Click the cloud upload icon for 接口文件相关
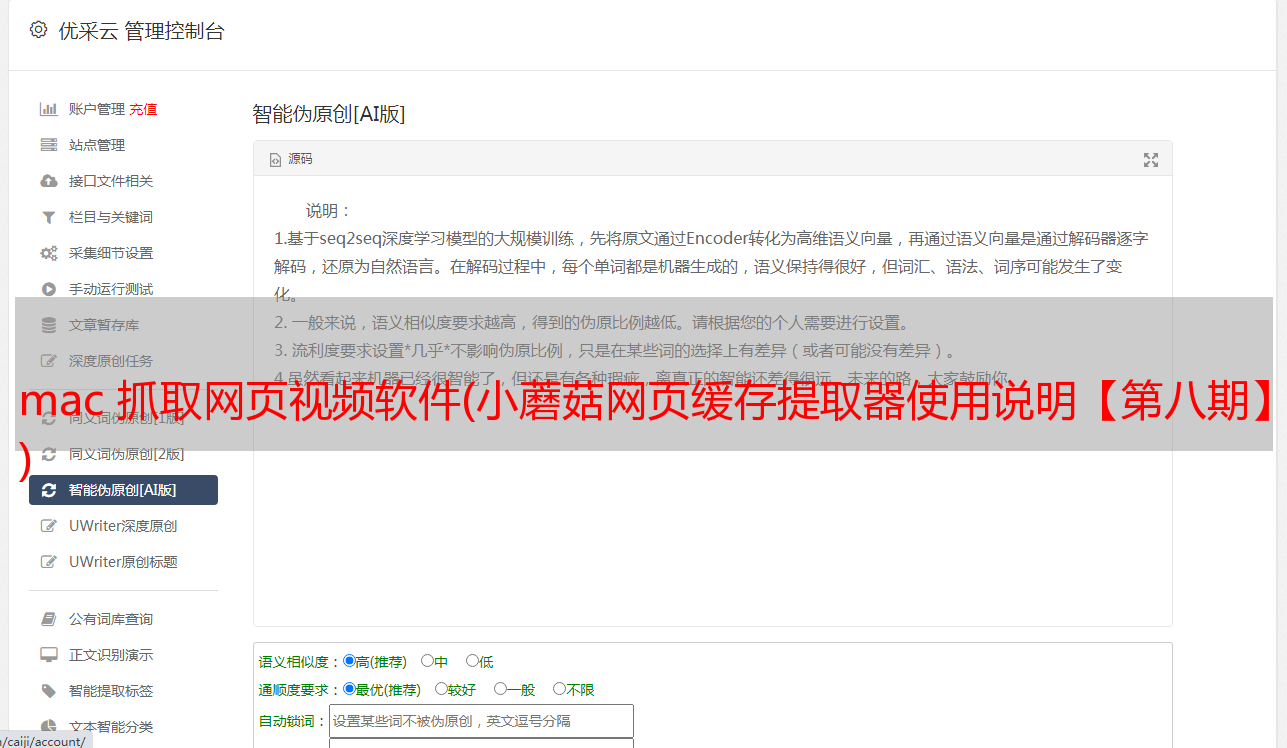 click(48, 181)
